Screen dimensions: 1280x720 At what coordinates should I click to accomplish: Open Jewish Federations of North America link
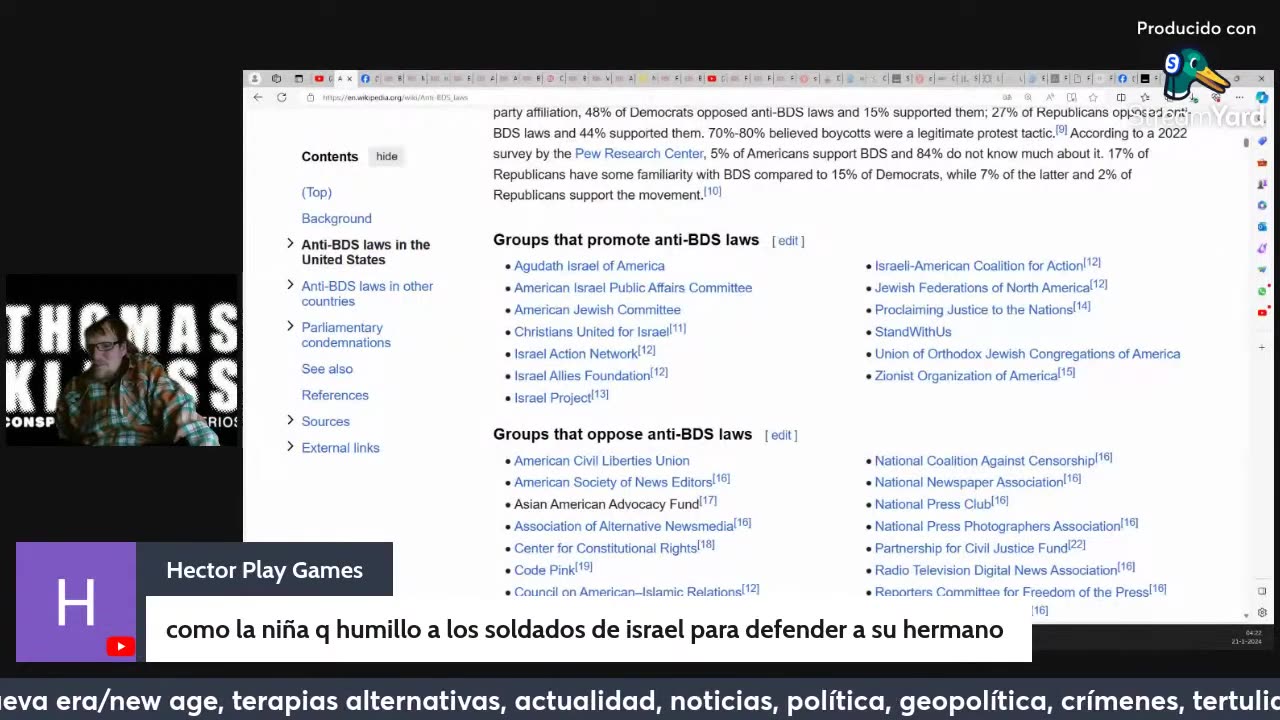pyautogui.click(x=982, y=288)
